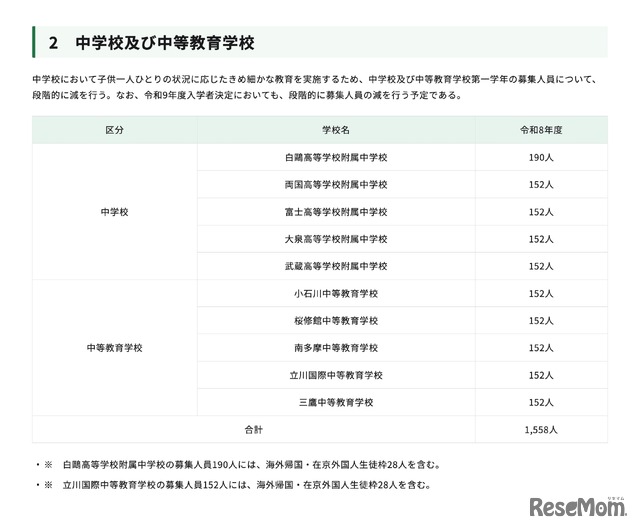Click 南多摩中等教育学校 school name
This screenshot has height=530, width=640.
click(x=336, y=348)
